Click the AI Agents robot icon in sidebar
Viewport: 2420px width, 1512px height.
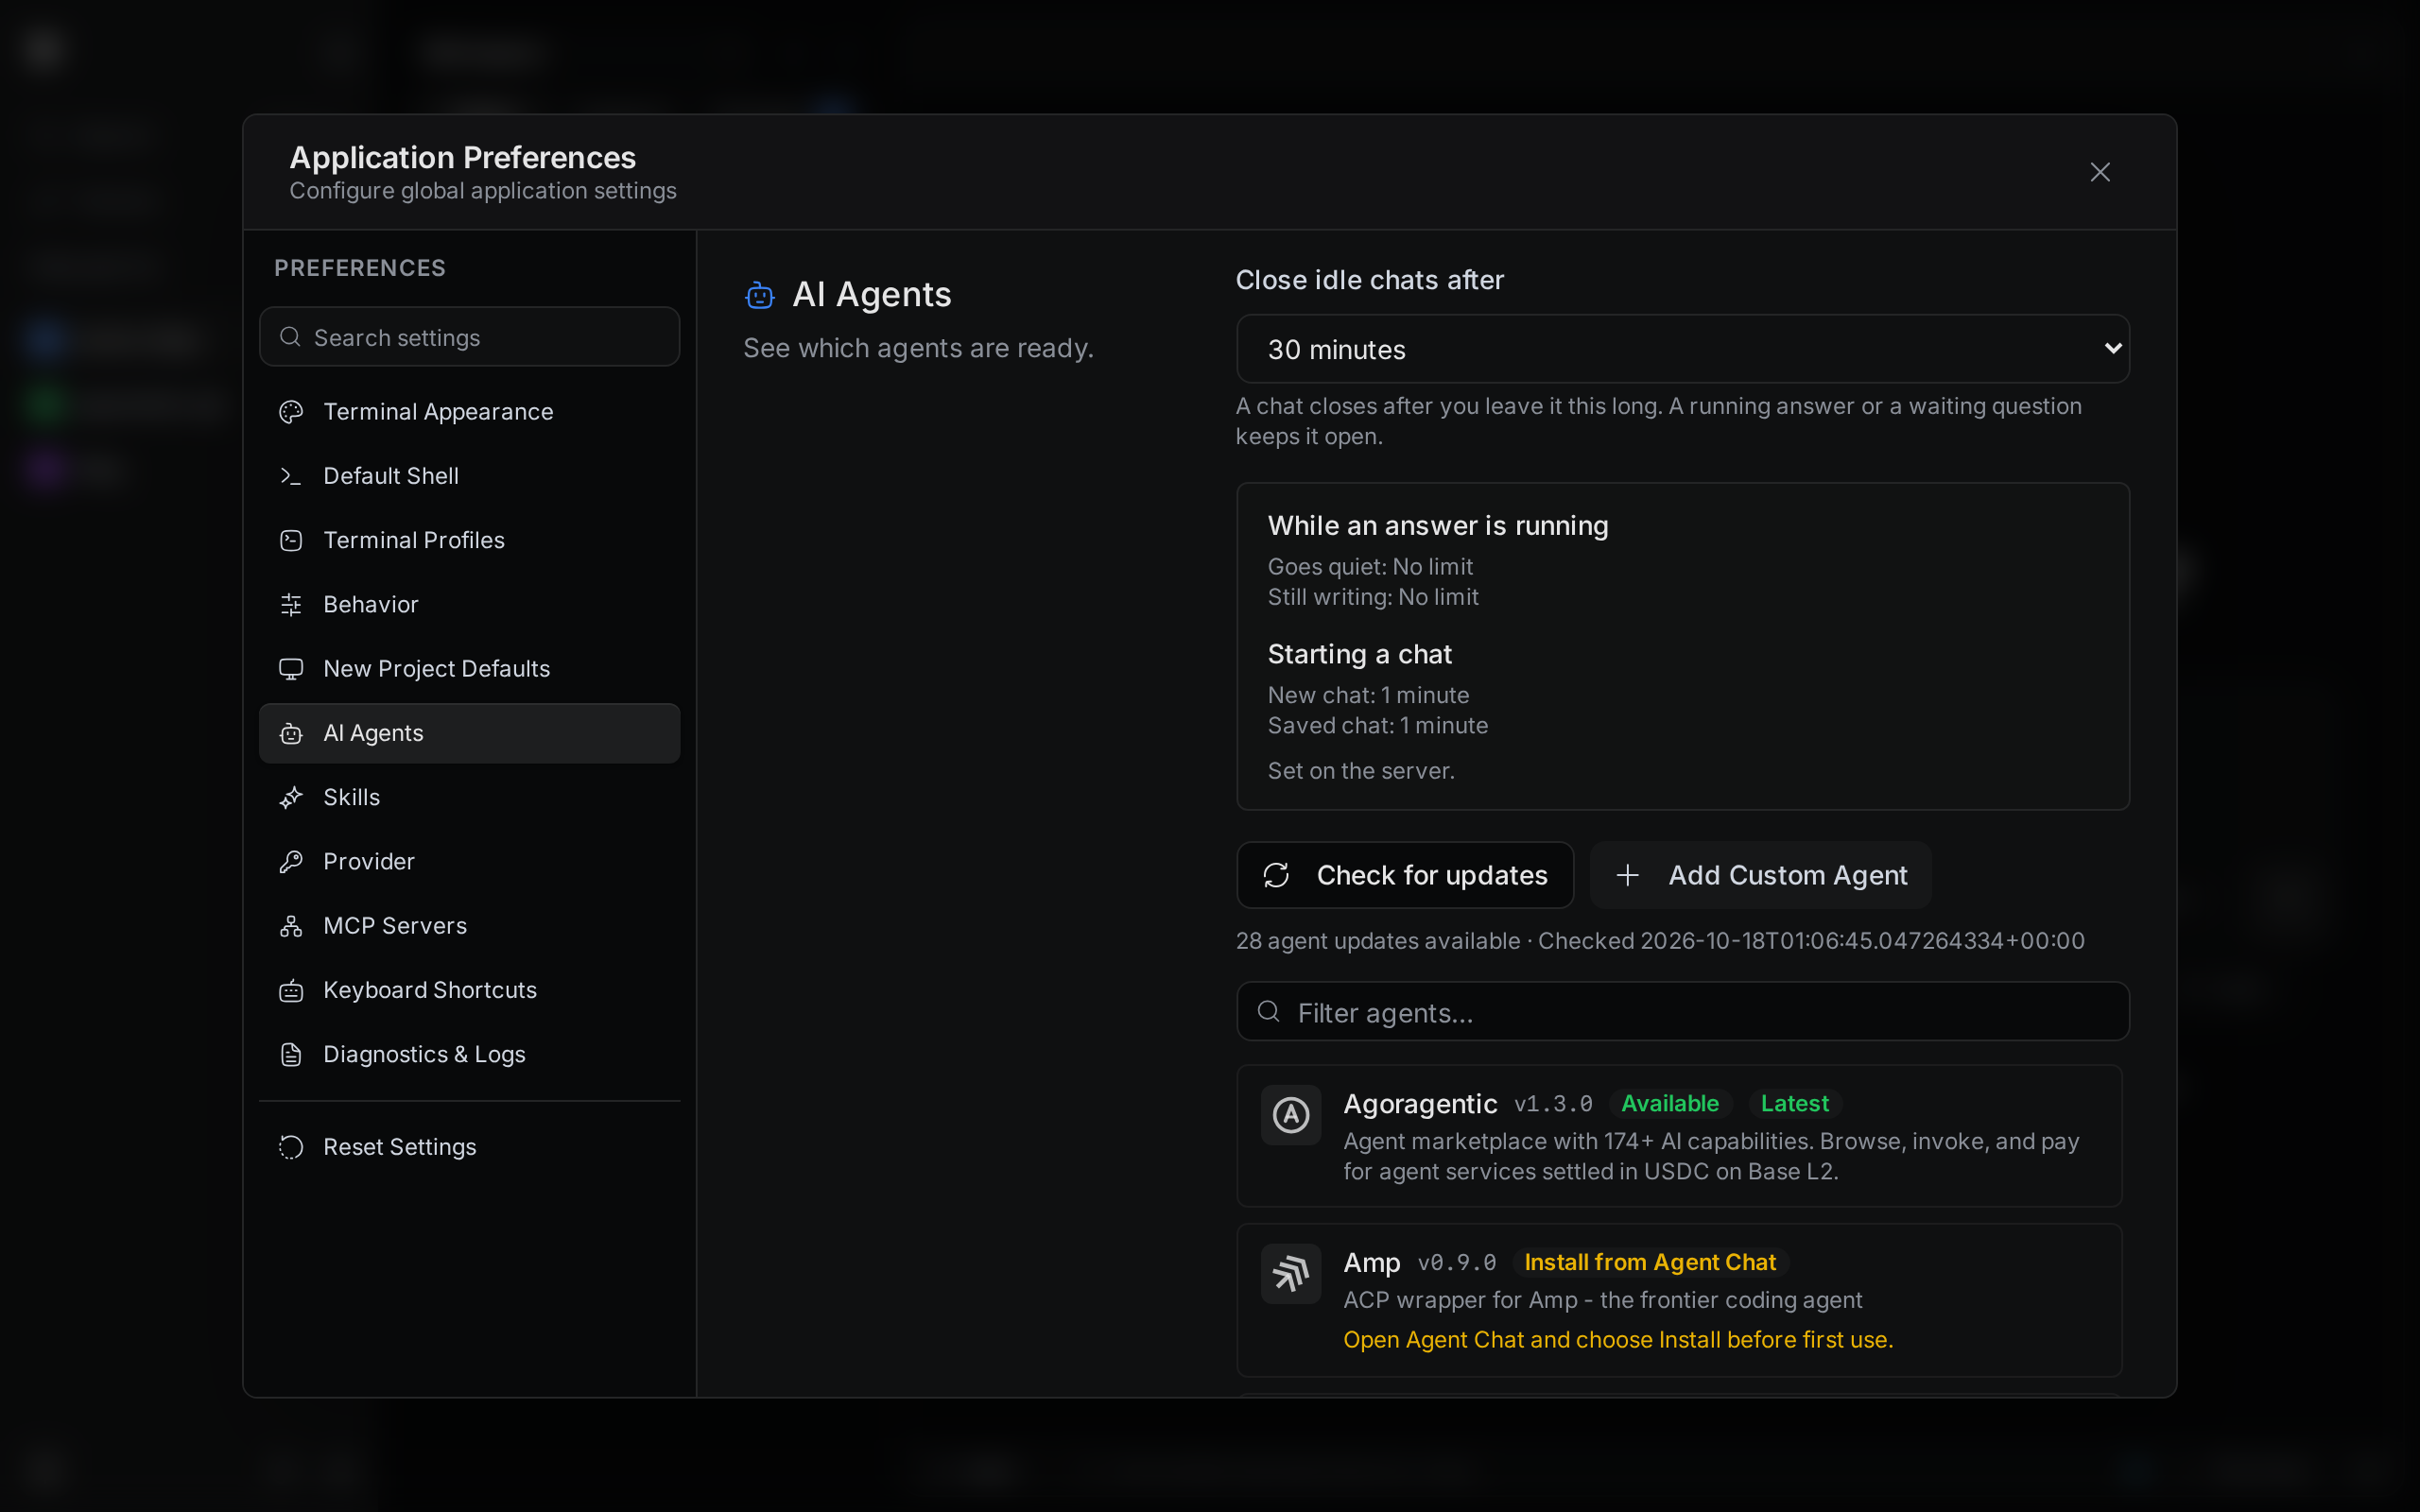[291, 733]
